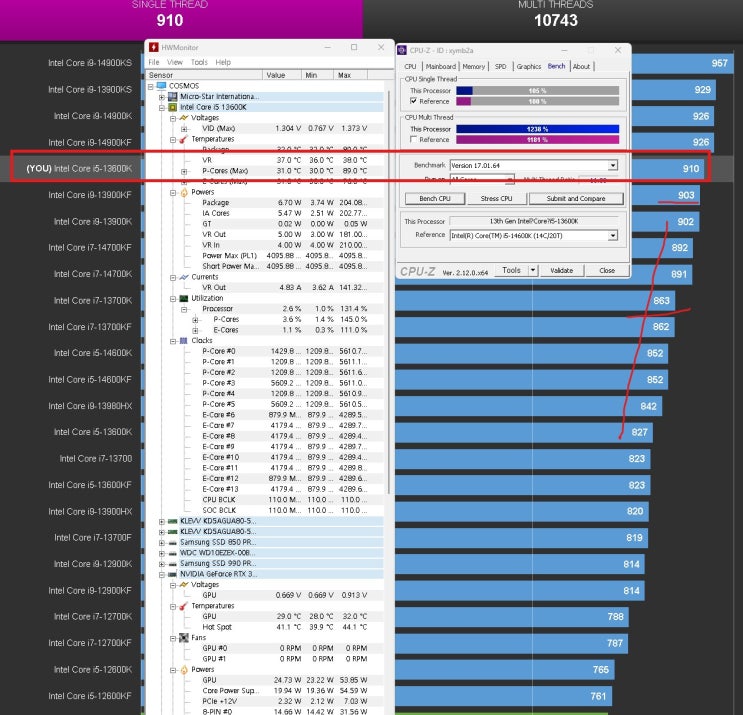Click the Bench CPU button

click(435, 199)
